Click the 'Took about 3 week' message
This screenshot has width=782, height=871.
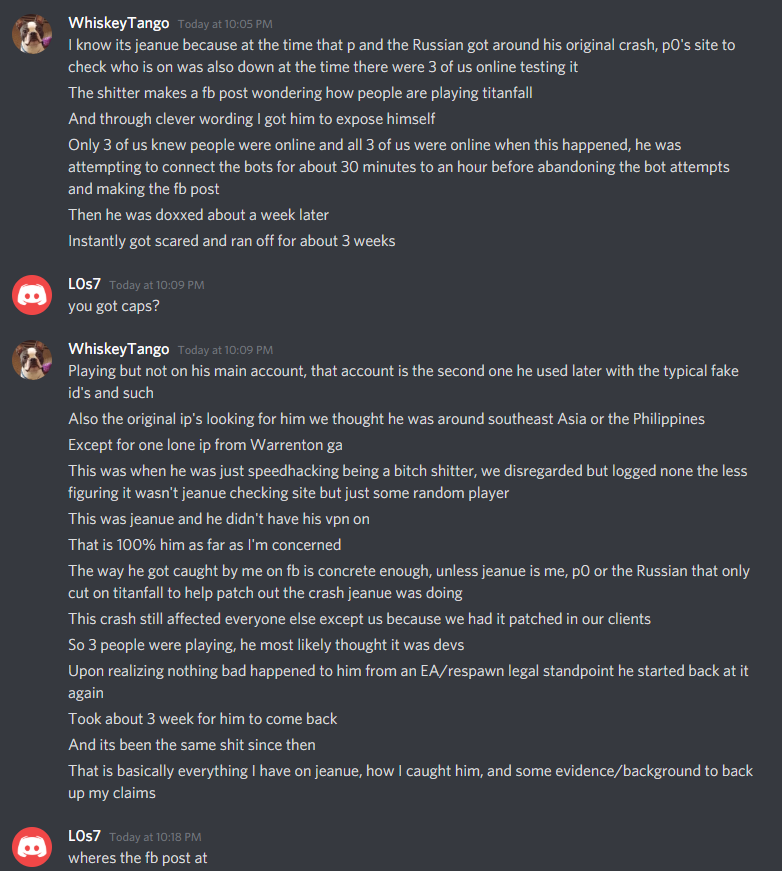click(x=202, y=719)
